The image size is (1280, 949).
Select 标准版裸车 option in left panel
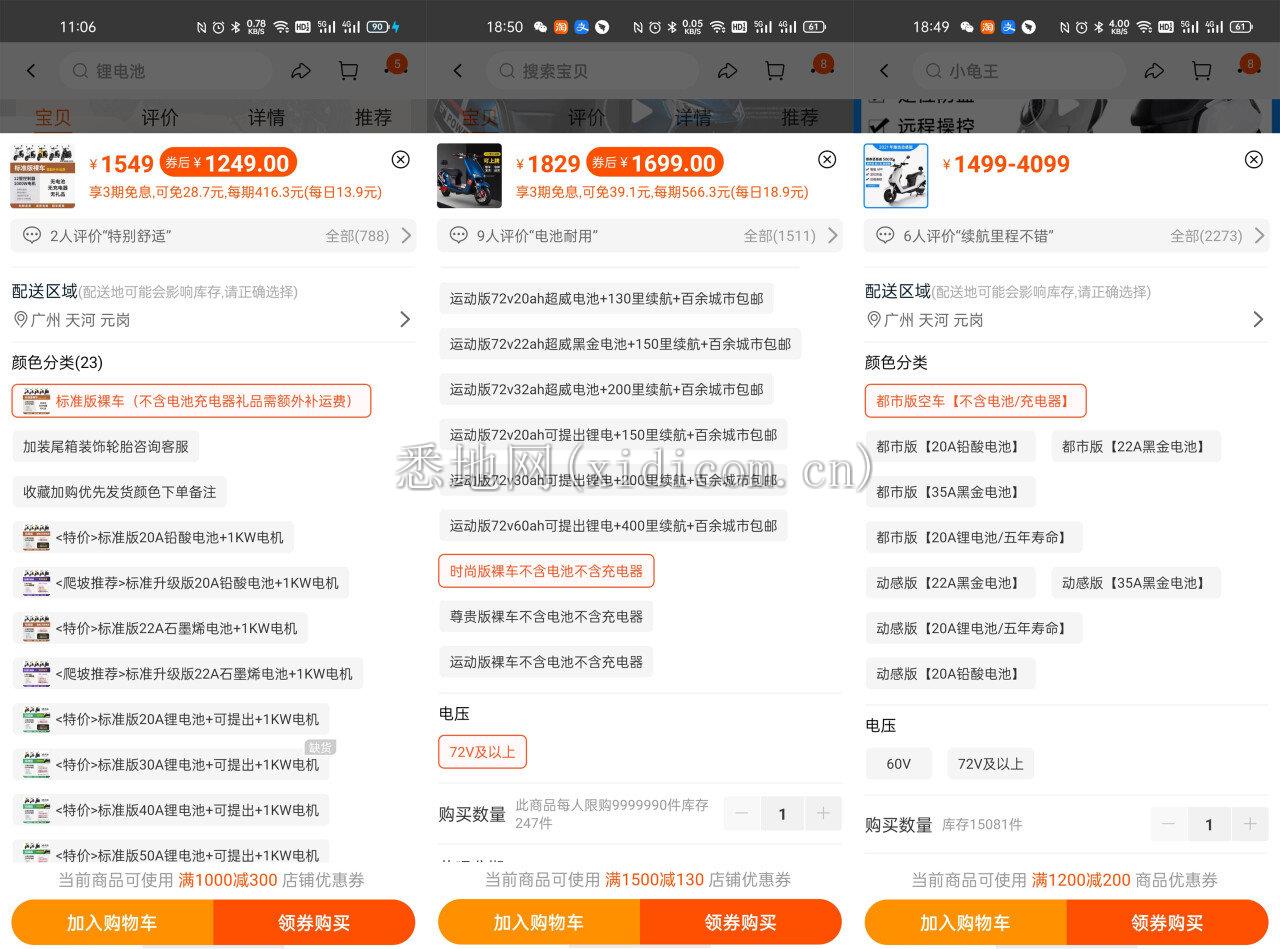point(191,401)
